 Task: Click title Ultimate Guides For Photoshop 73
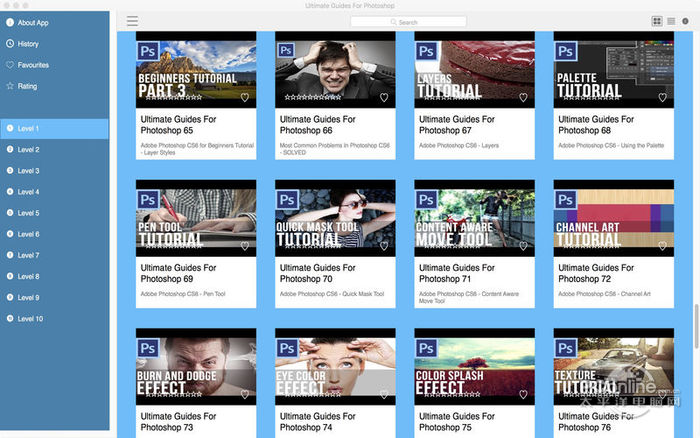(x=178, y=421)
